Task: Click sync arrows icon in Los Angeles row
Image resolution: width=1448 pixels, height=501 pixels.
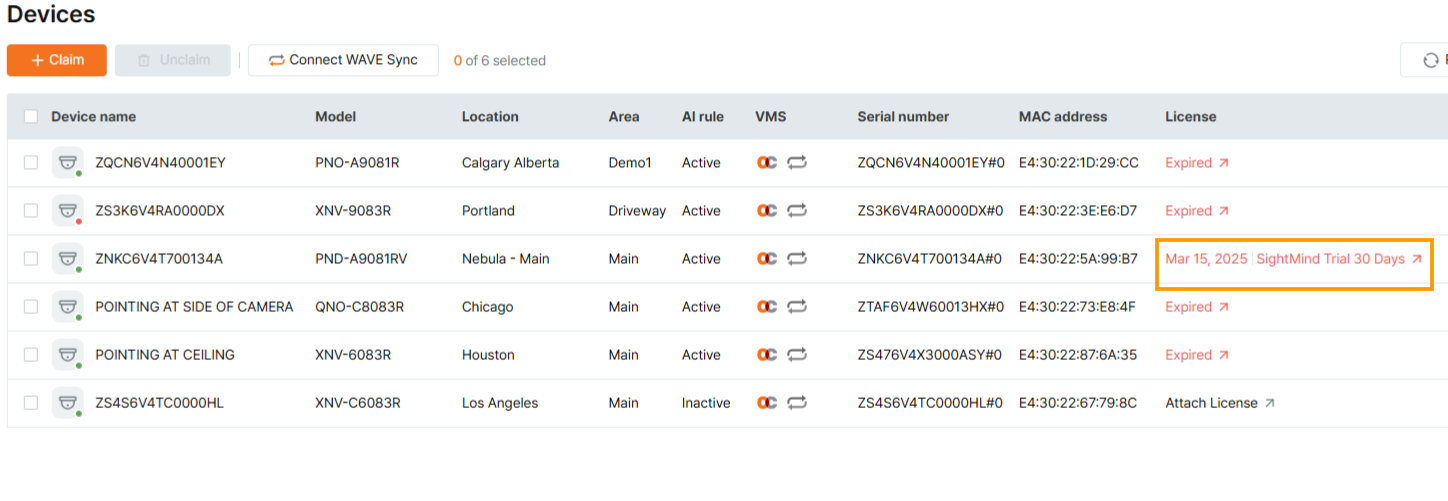Action: [x=797, y=403]
